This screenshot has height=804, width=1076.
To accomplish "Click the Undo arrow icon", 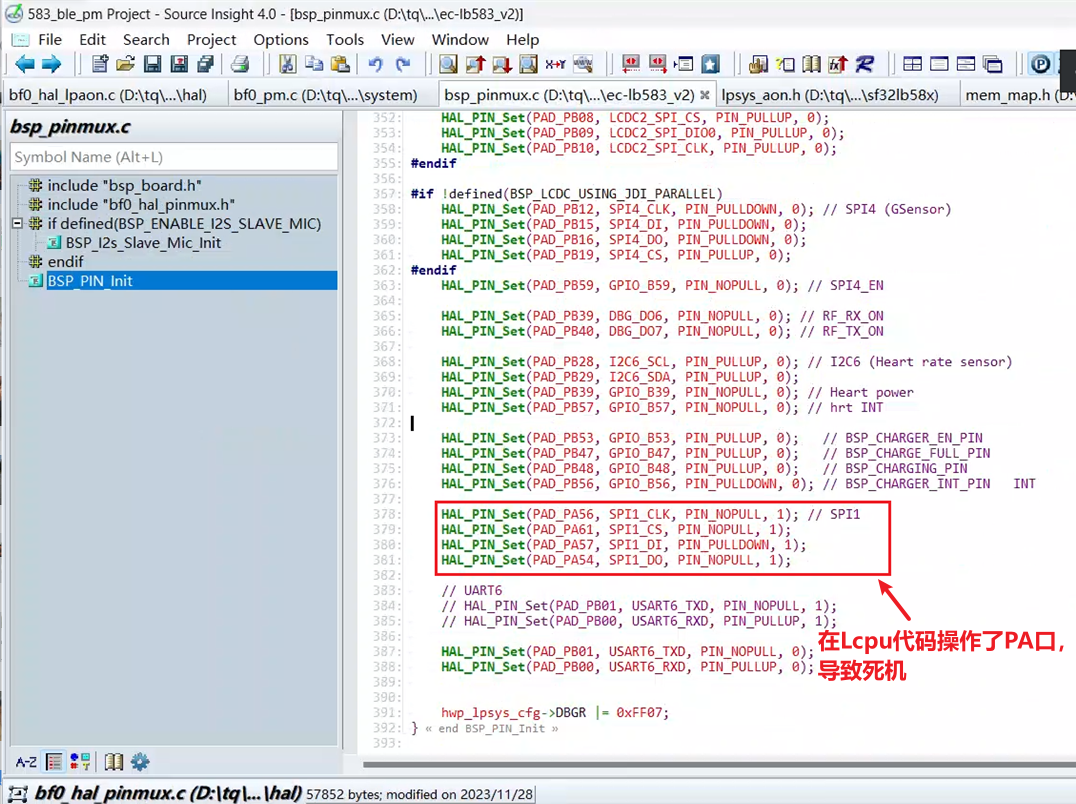I will click(375, 65).
